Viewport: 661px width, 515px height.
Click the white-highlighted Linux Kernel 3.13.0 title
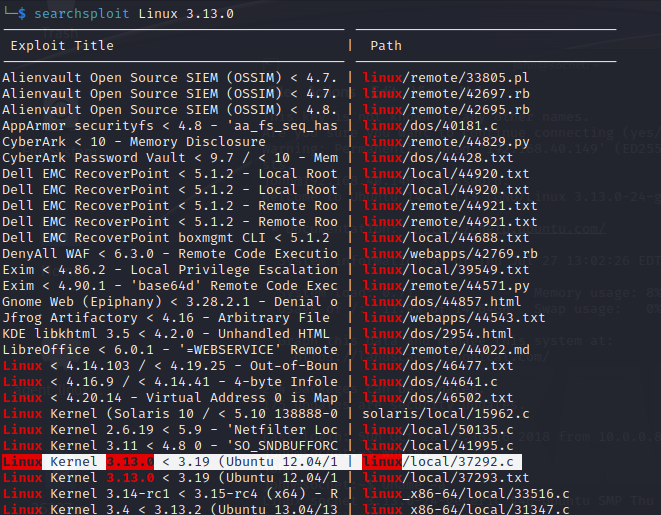point(170,462)
